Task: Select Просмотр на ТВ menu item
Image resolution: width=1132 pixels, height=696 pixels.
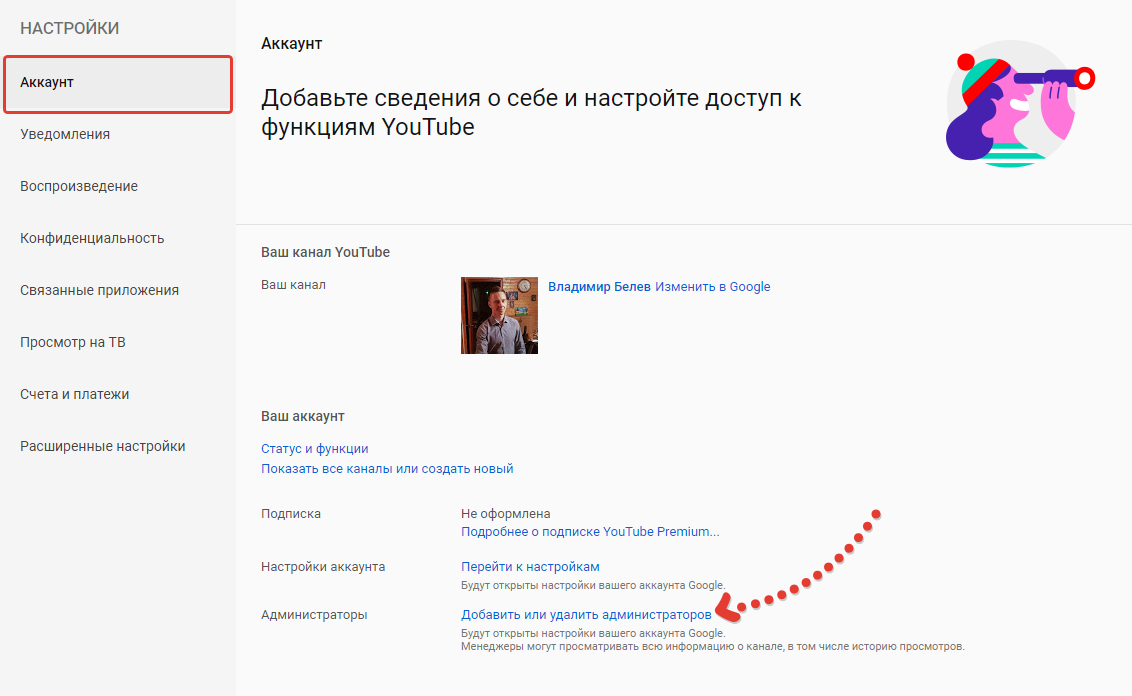Action: [73, 342]
